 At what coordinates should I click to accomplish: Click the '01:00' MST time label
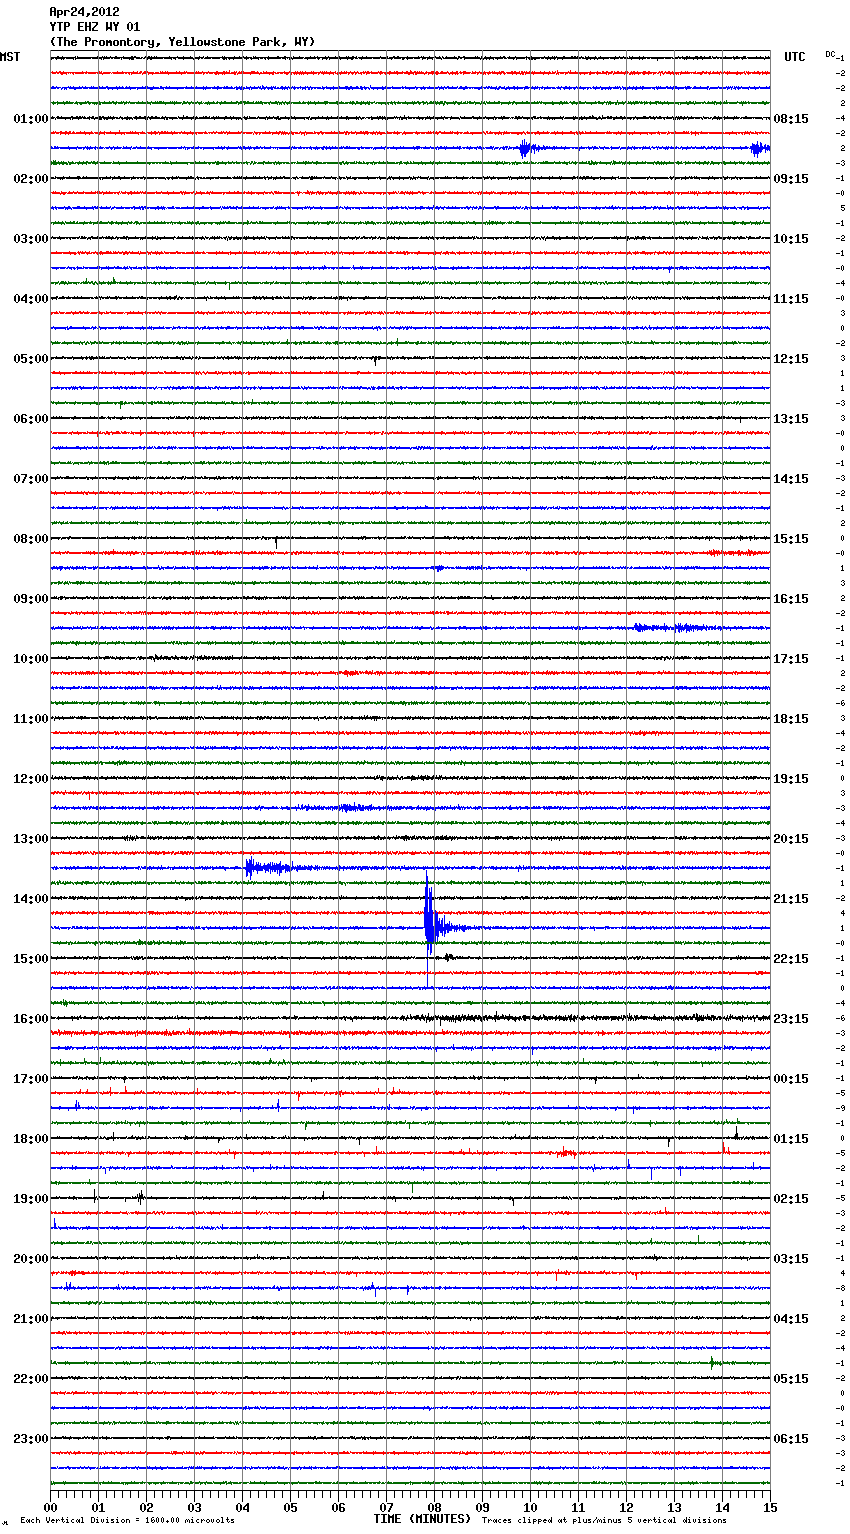tap(30, 119)
